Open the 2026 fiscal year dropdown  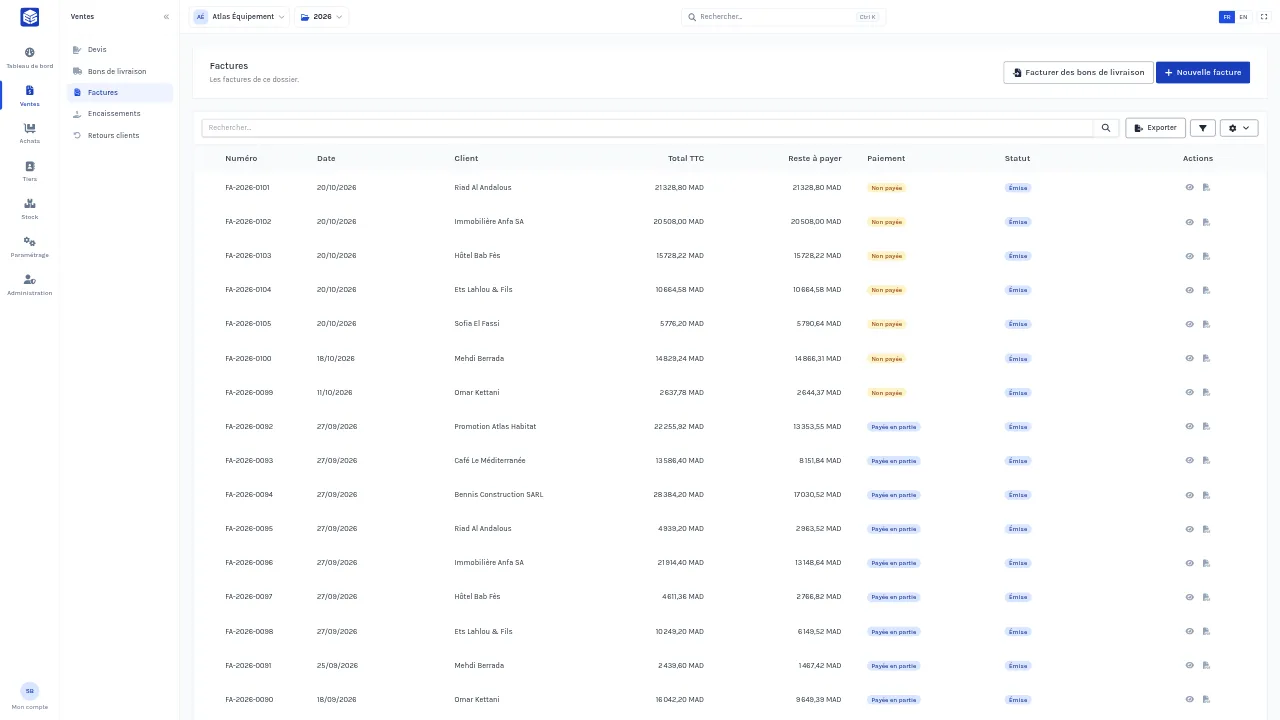(x=321, y=17)
